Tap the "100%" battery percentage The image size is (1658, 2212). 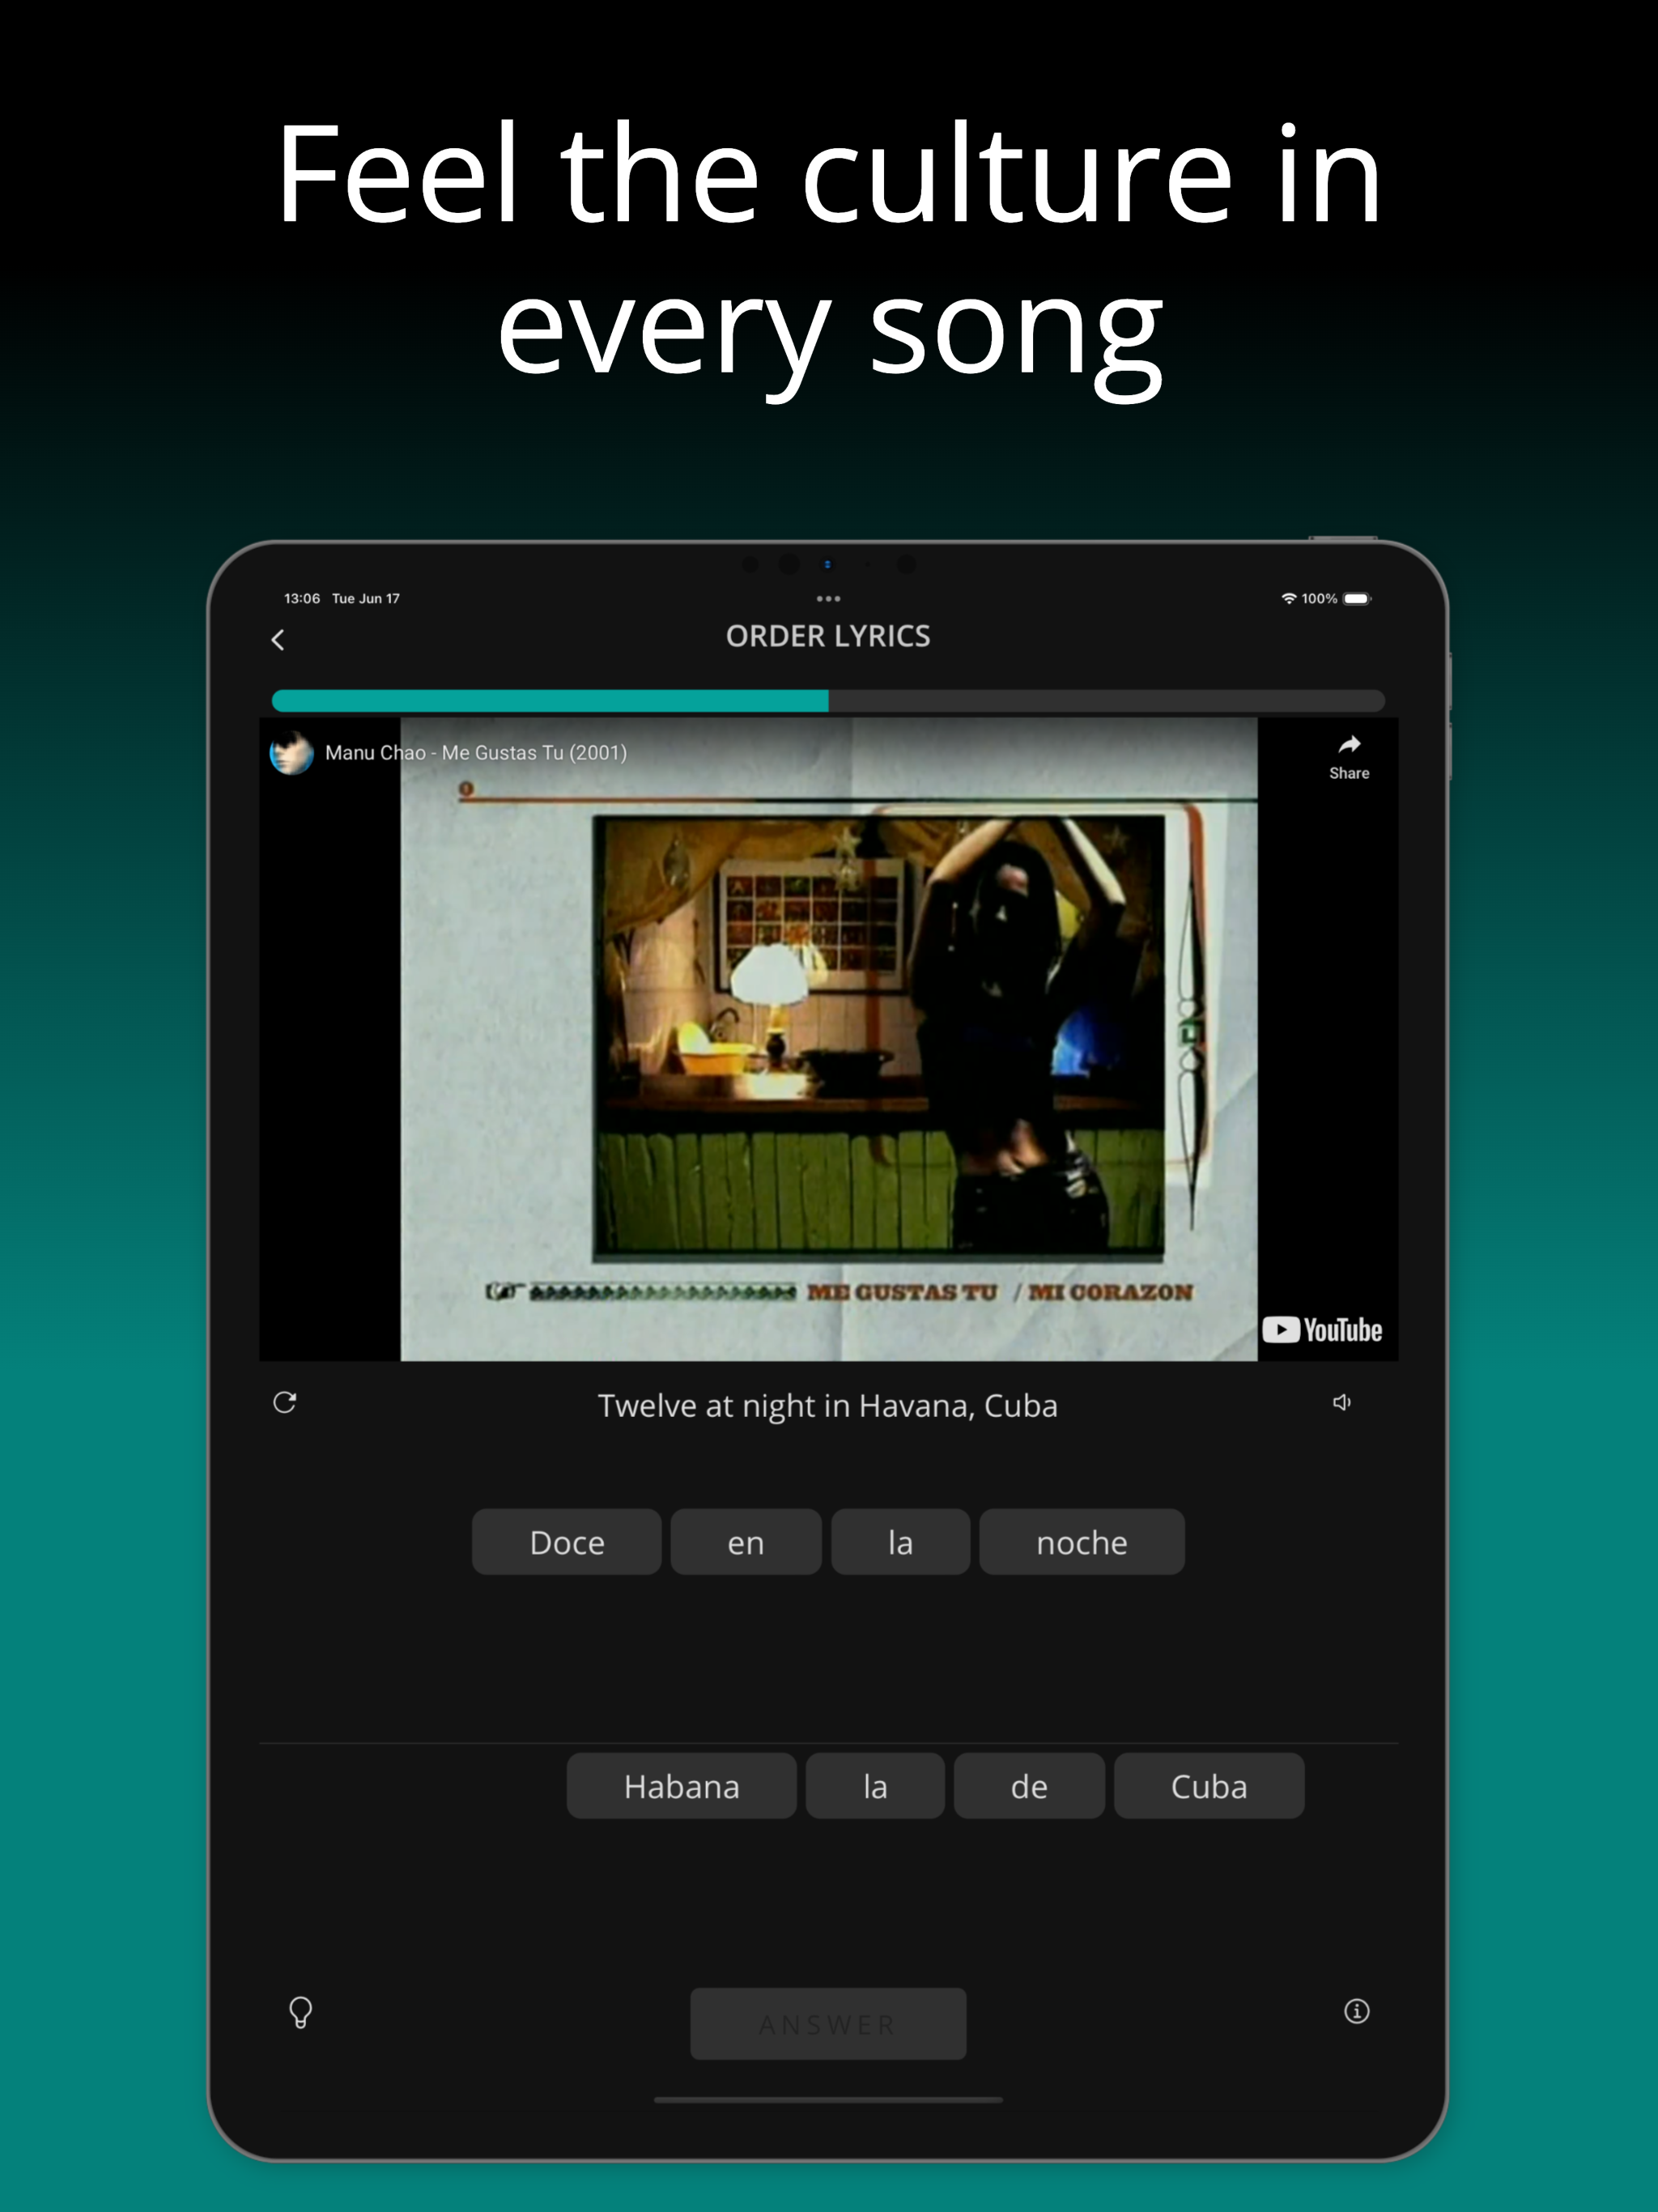click(x=1319, y=599)
